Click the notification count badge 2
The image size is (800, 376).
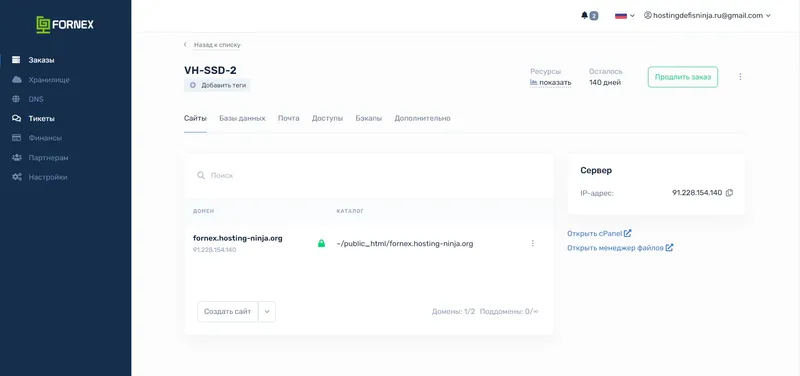(x=594, y=16)
